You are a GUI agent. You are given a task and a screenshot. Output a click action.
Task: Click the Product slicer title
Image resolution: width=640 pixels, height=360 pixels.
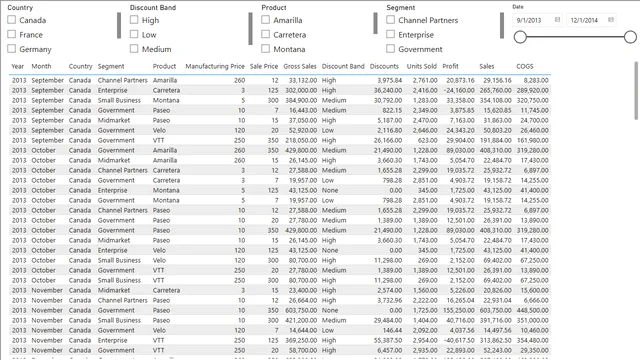tap(274, 7)
